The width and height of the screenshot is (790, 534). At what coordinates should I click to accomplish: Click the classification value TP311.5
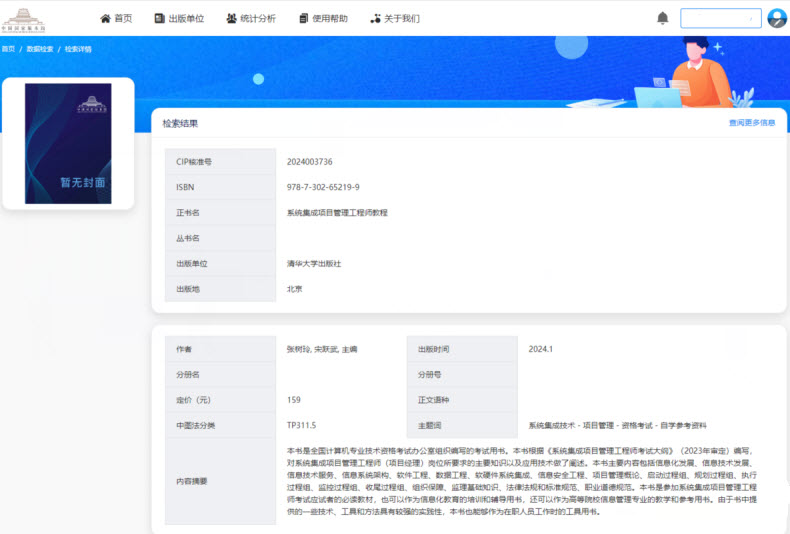[x=301, y=425]
